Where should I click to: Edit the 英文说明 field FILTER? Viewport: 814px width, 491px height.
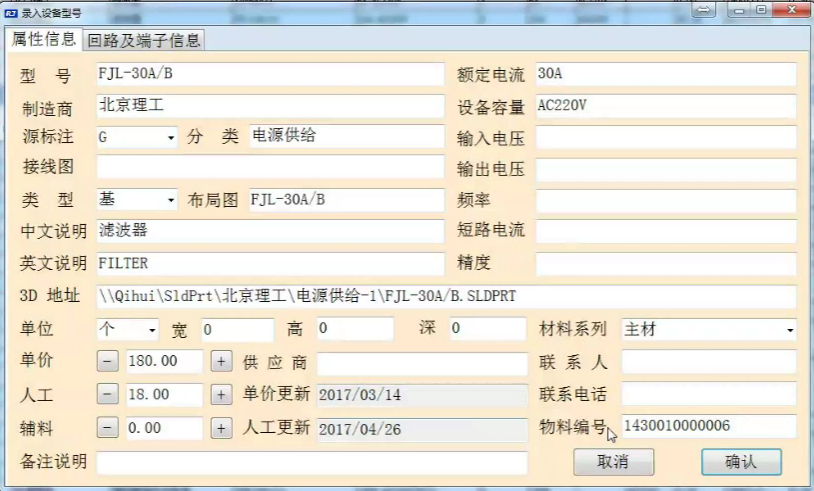click(x=270, y=264)
